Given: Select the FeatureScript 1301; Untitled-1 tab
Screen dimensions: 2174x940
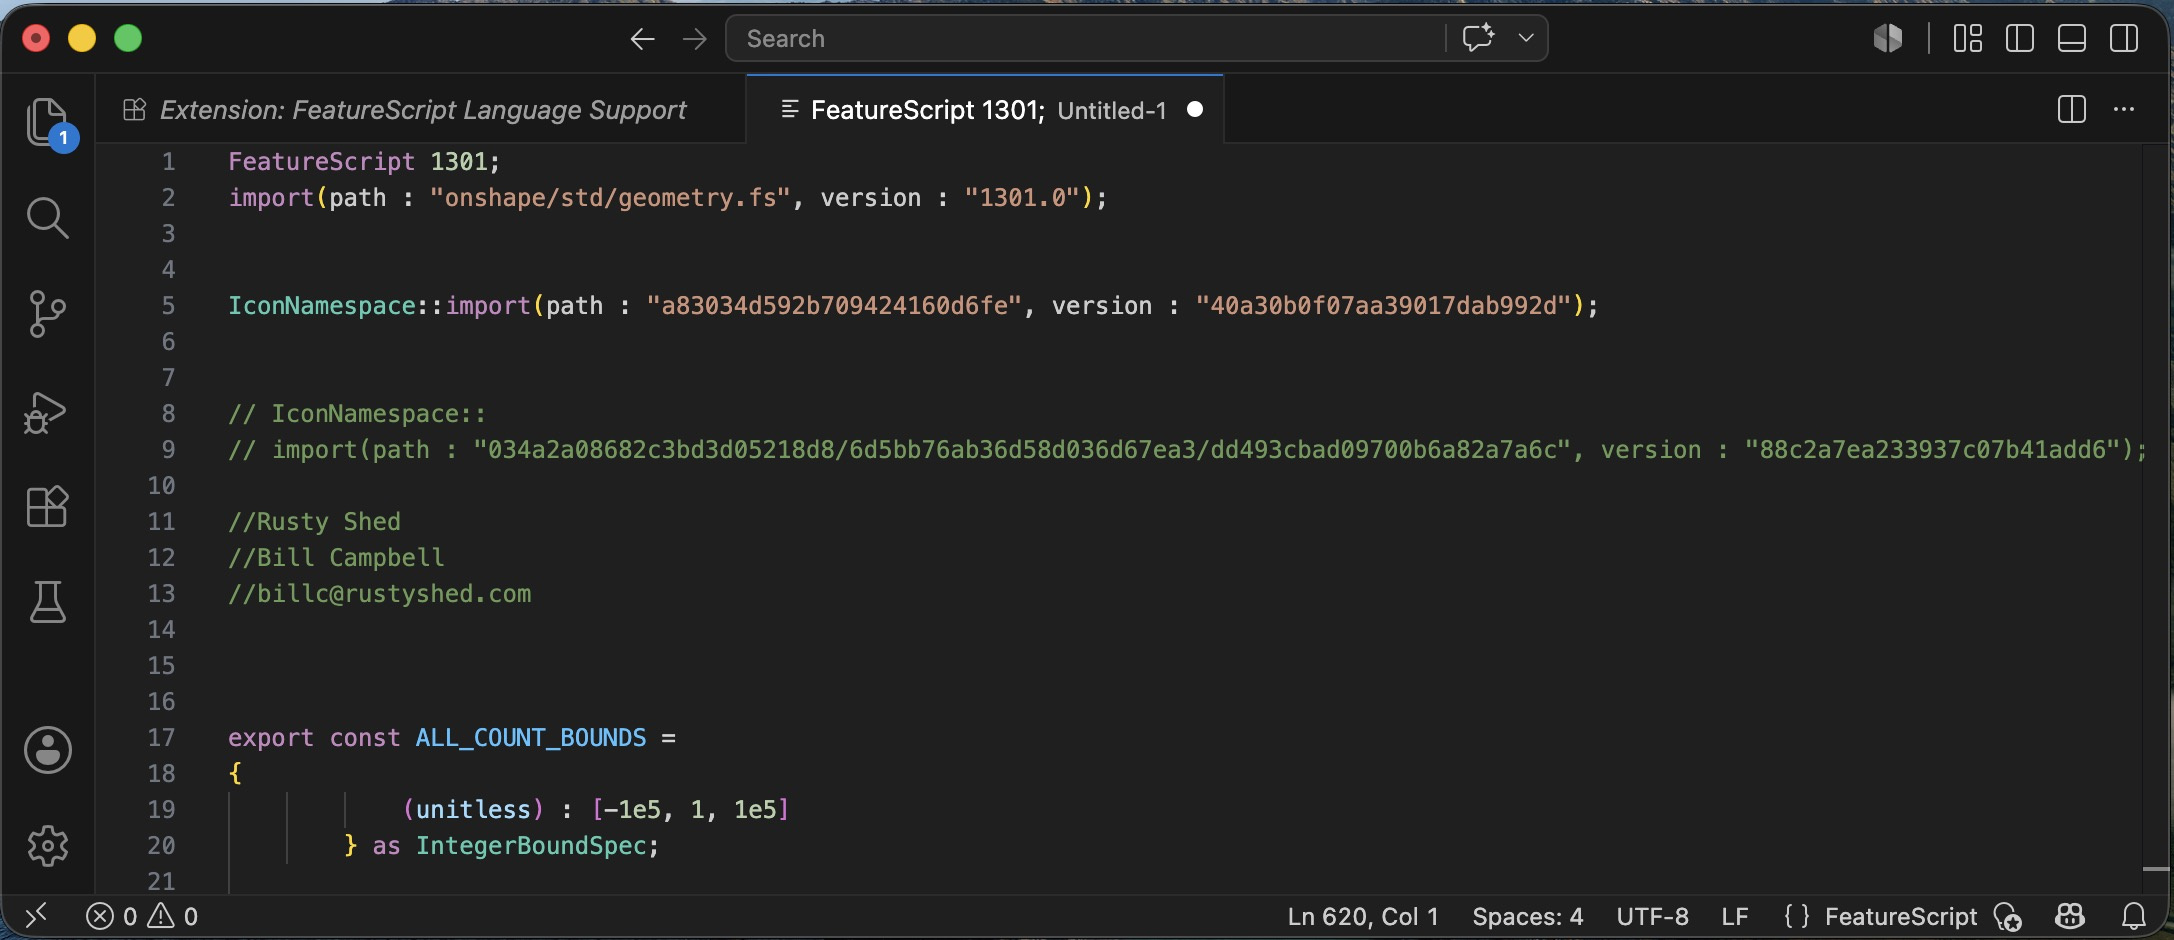Looking at the screenshot, I should tap(985, 110).
